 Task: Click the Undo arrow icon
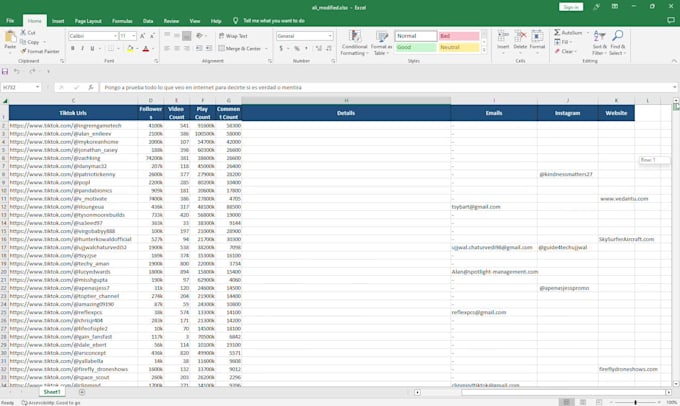16,71
